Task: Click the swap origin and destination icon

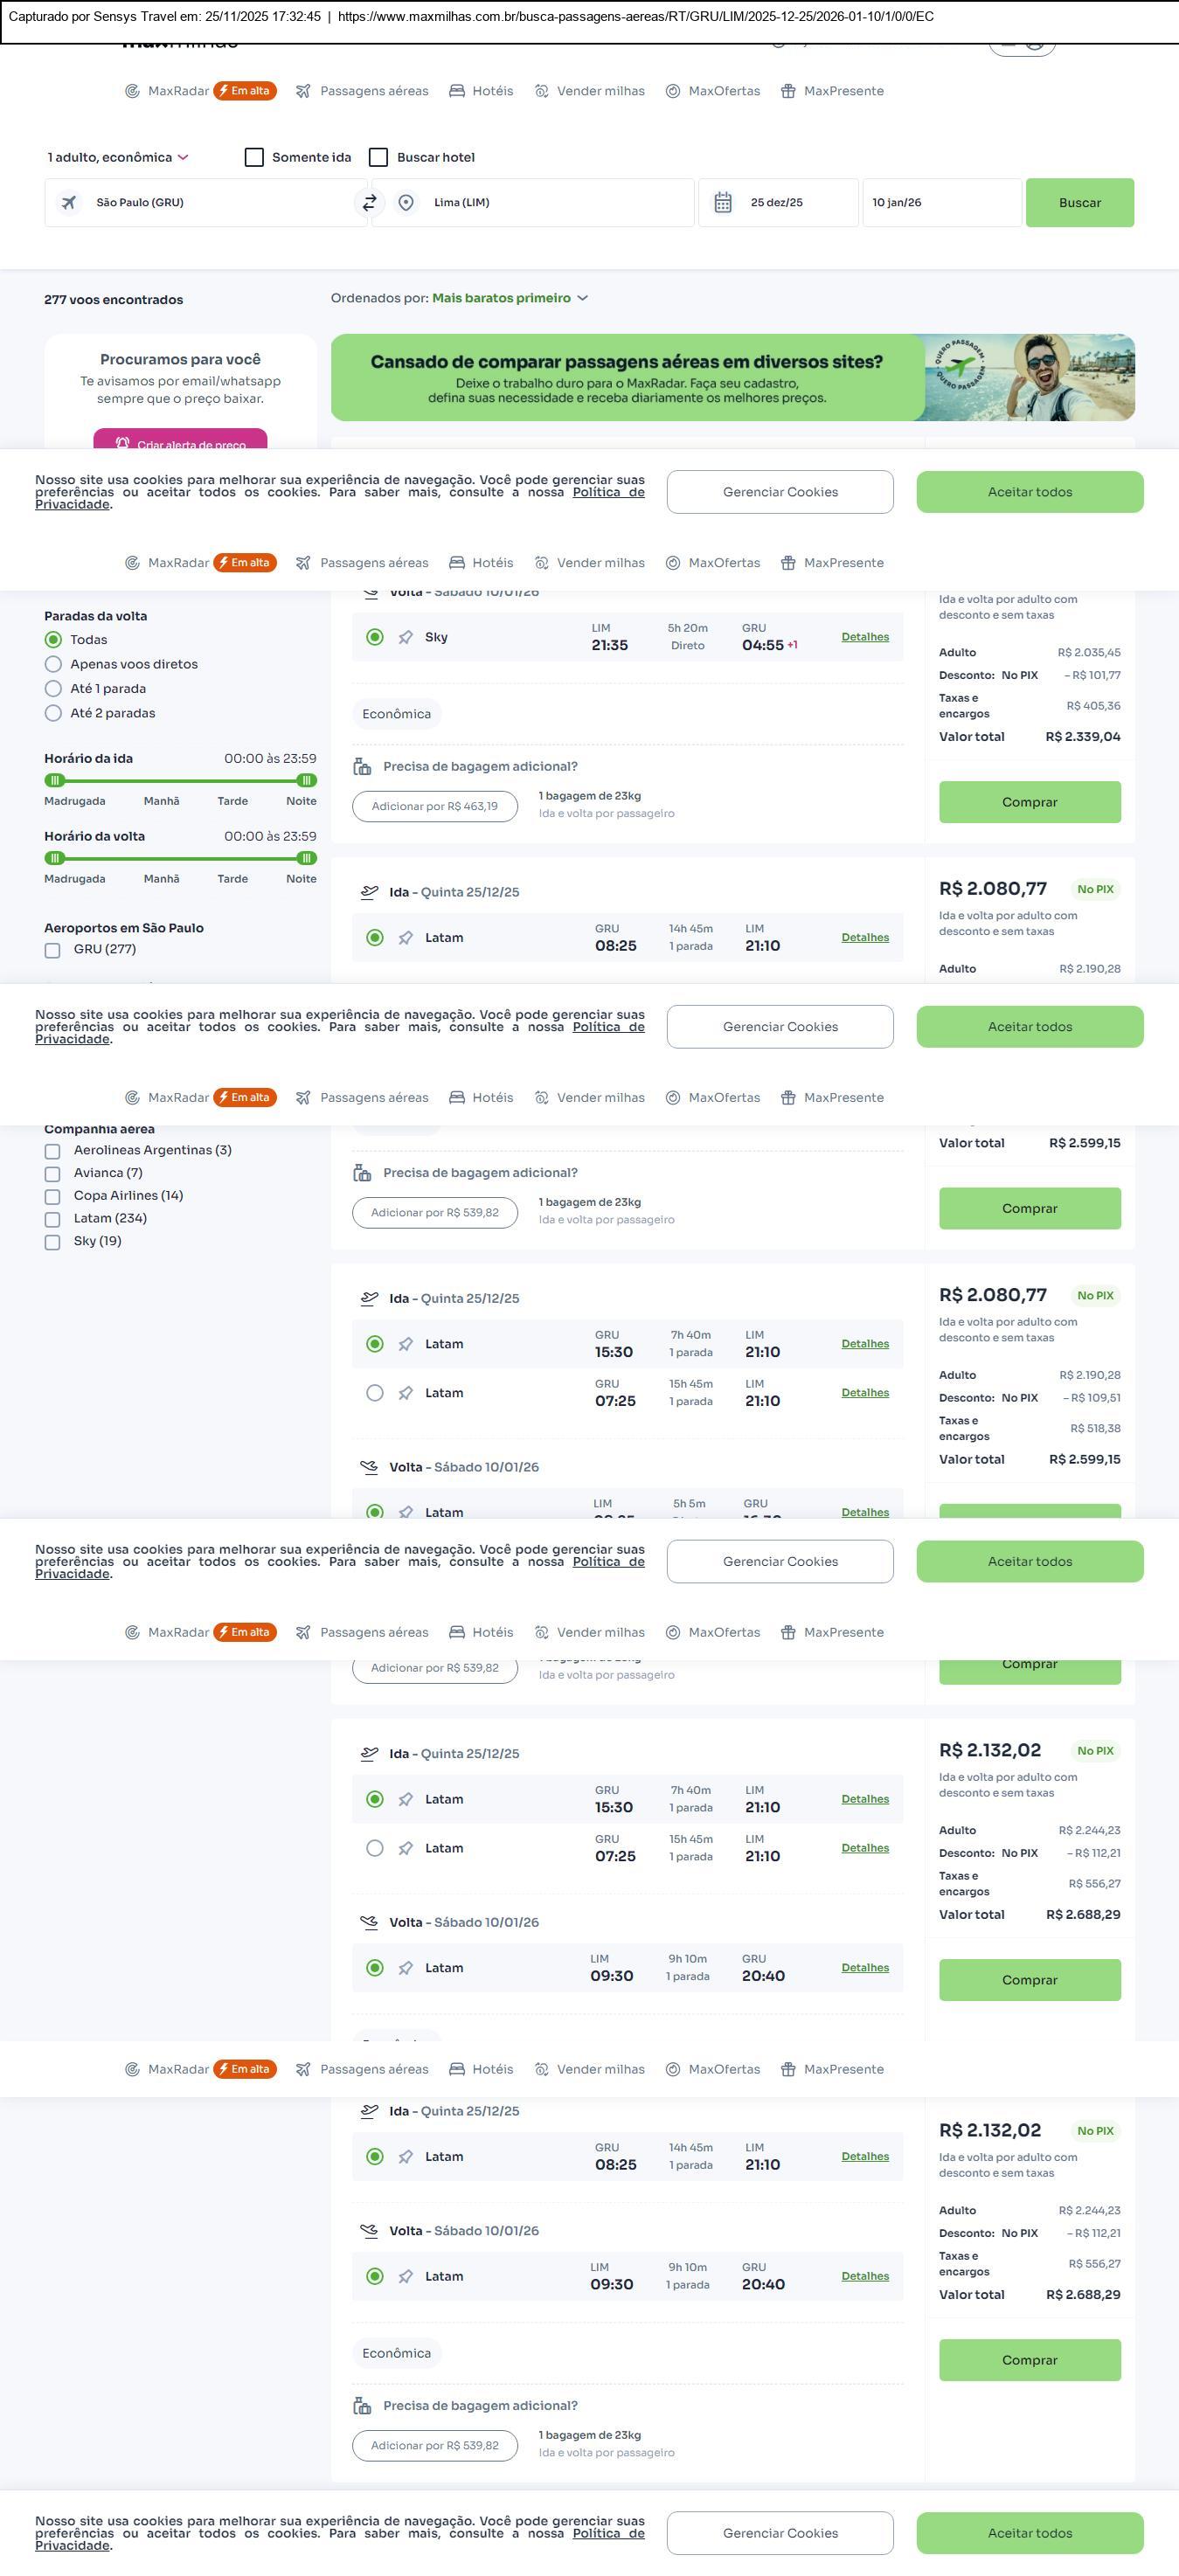Action: [x=369, y=203]
